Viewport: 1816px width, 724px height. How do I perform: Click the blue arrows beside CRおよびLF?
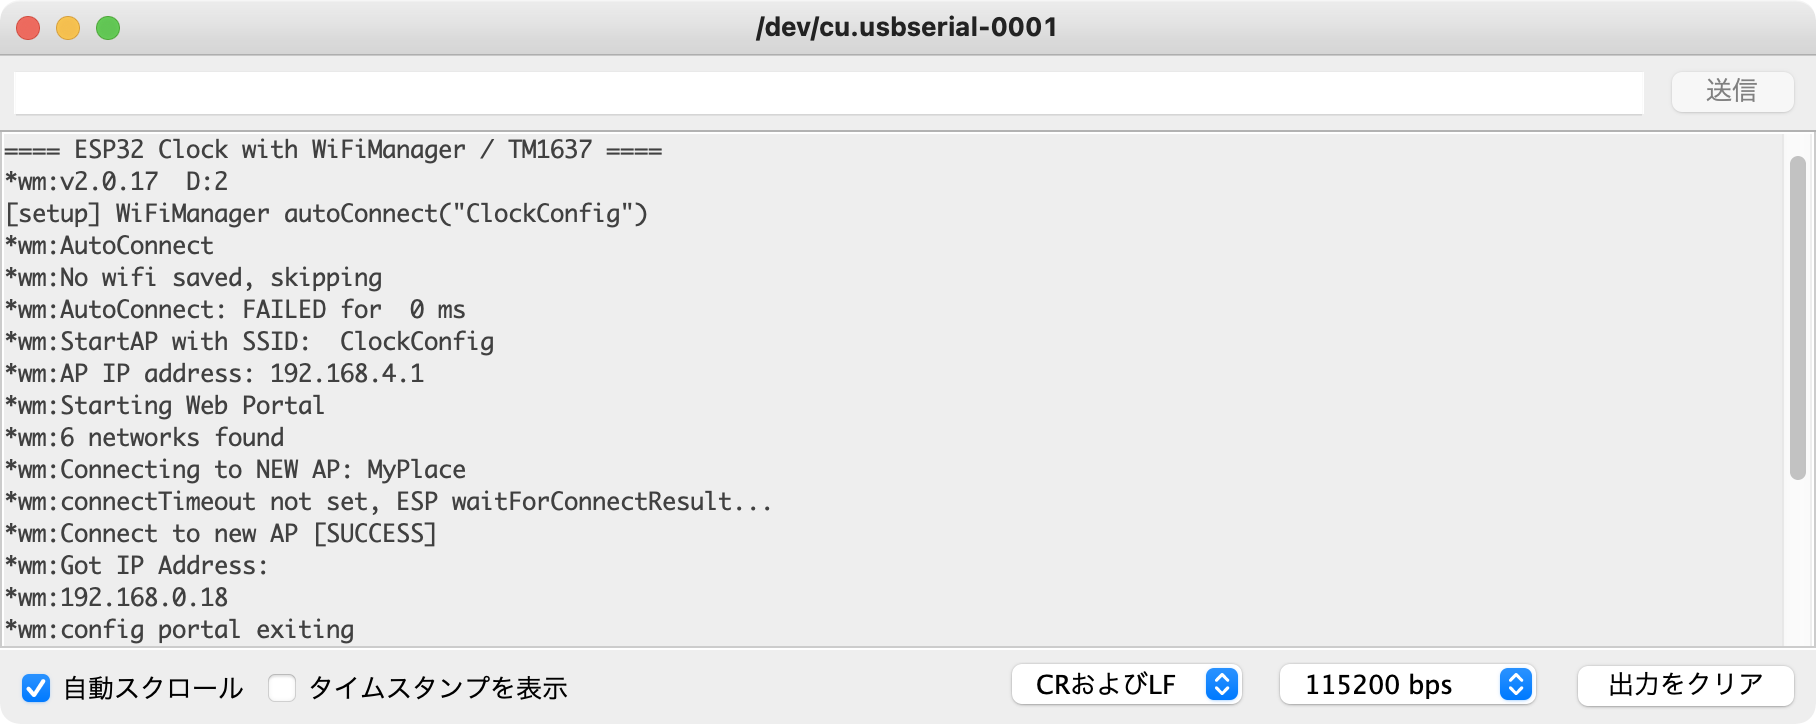coord(1222,685)
